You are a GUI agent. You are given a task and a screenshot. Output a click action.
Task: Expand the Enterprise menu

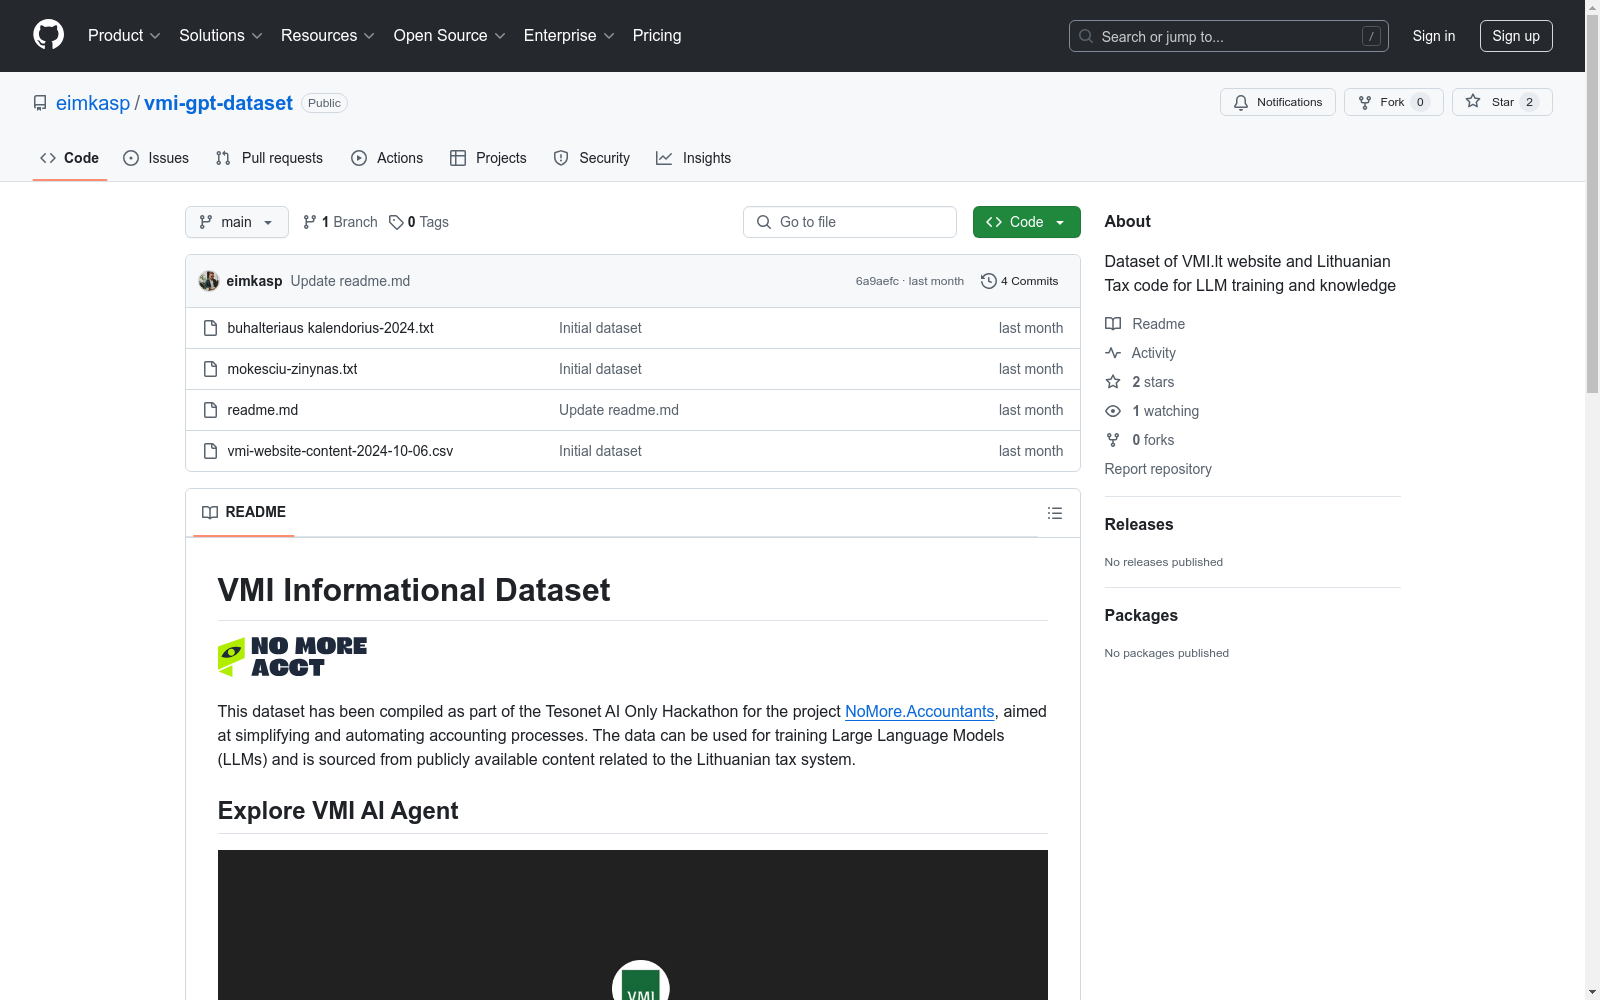tap(569, 35)
